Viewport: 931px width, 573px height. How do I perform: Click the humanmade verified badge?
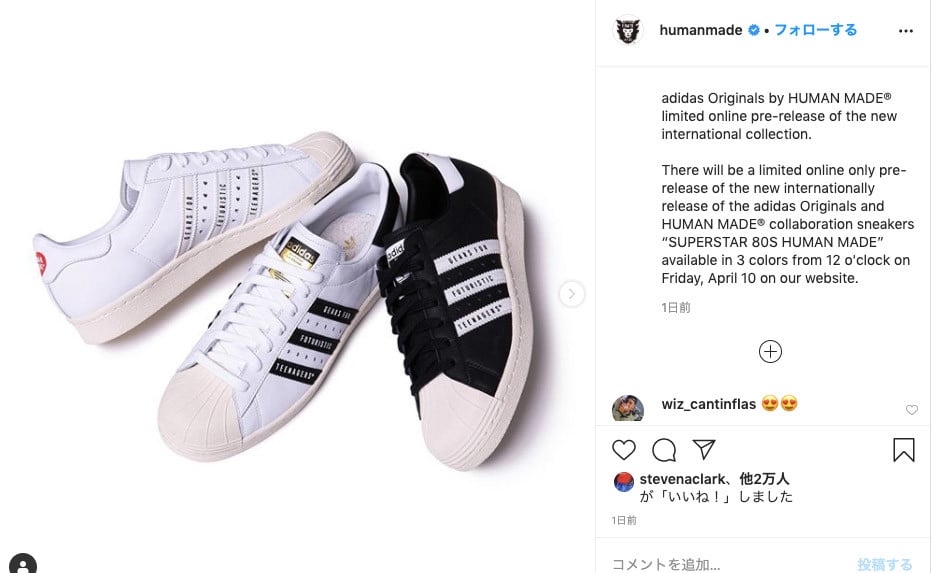click(x=753, y=30)
